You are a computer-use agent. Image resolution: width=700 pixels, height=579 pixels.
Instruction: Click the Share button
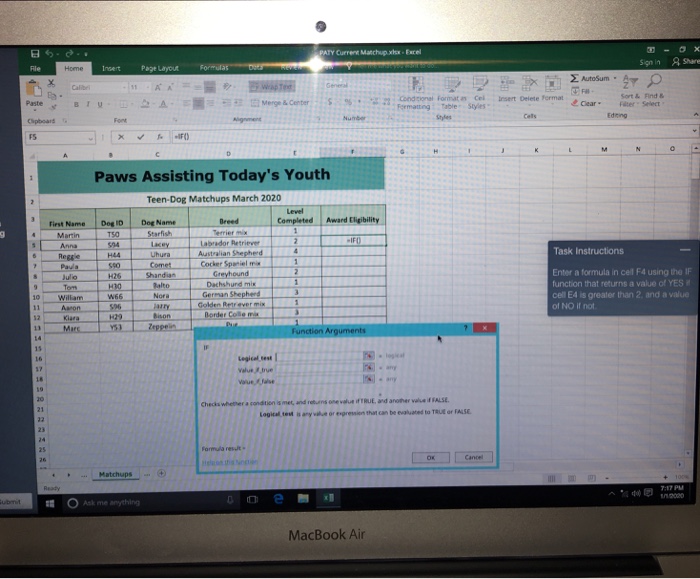(x=687, y=62)
